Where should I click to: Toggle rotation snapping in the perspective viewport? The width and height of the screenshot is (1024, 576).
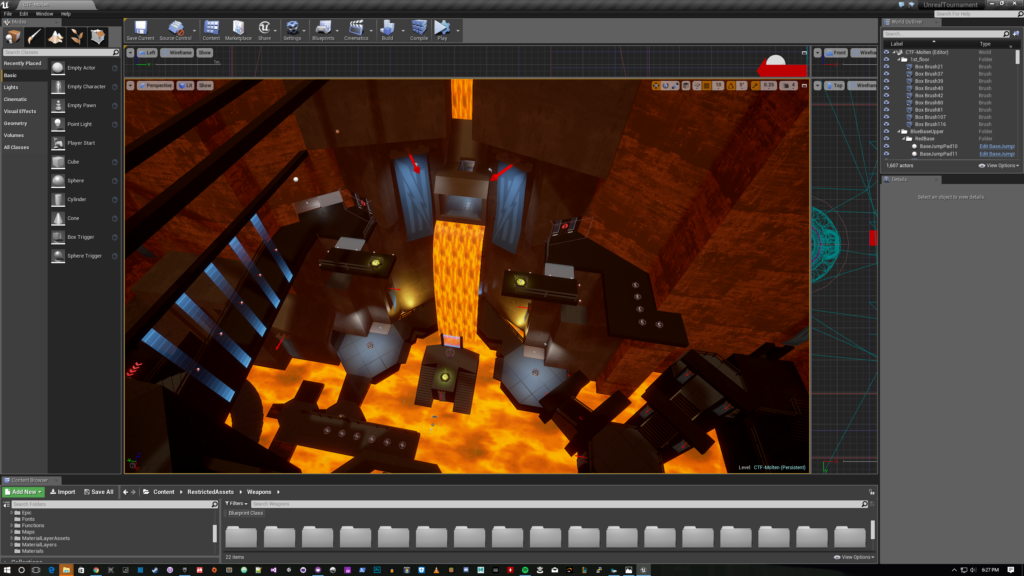coord(731,86)
